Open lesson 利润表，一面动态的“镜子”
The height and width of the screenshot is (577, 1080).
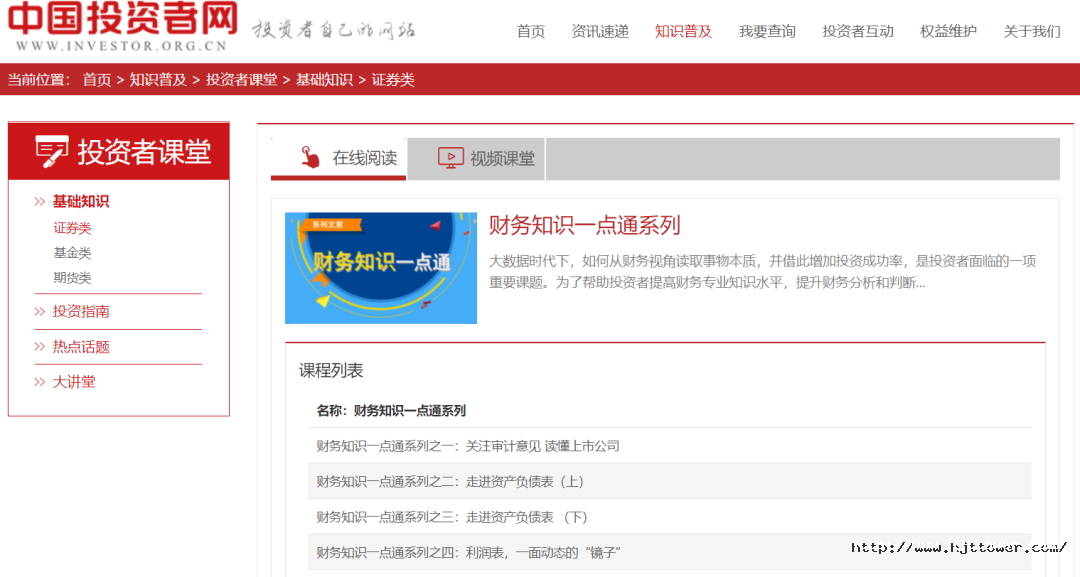click(469, 552)
